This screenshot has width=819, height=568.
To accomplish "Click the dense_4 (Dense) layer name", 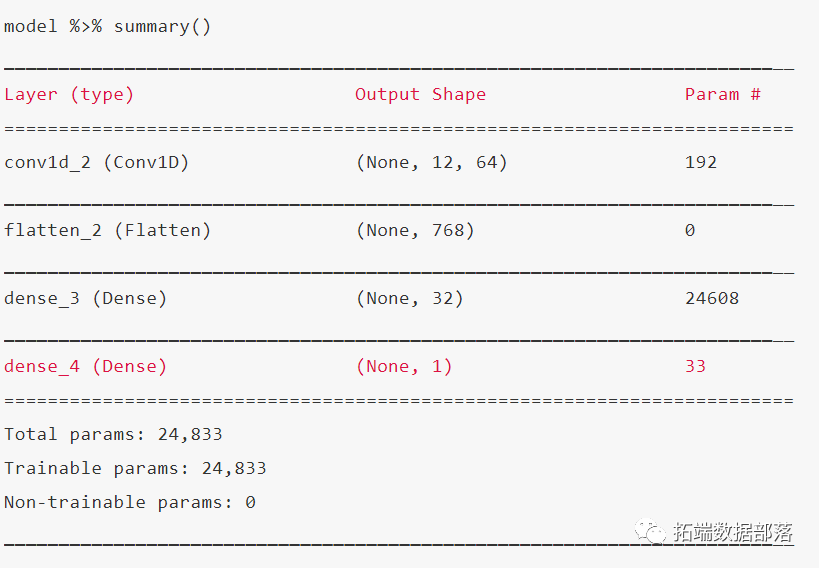I will [x=86, y=366].
